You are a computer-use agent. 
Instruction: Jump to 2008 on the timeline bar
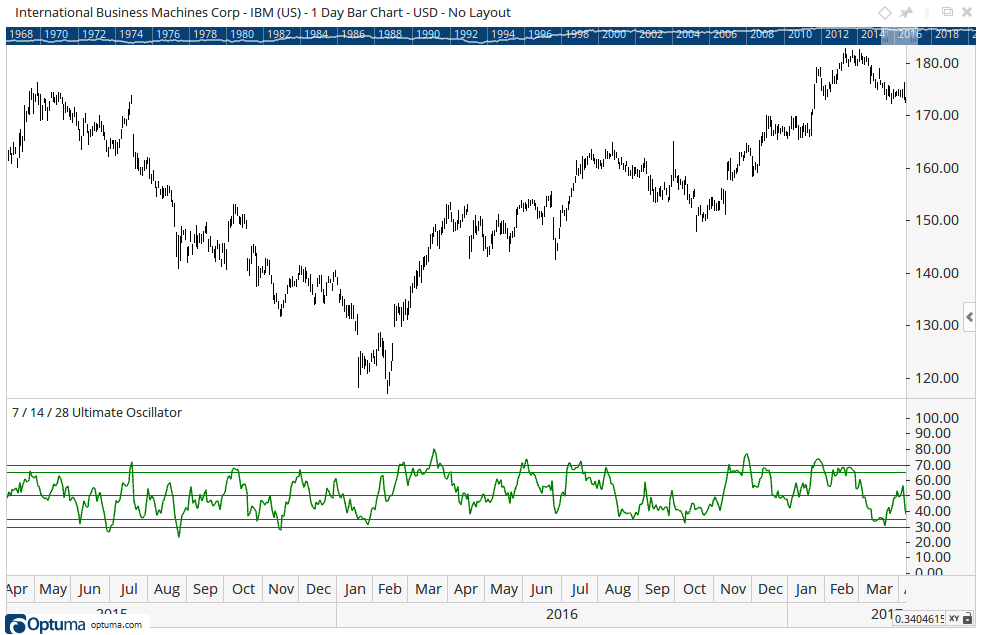[762, 34]
